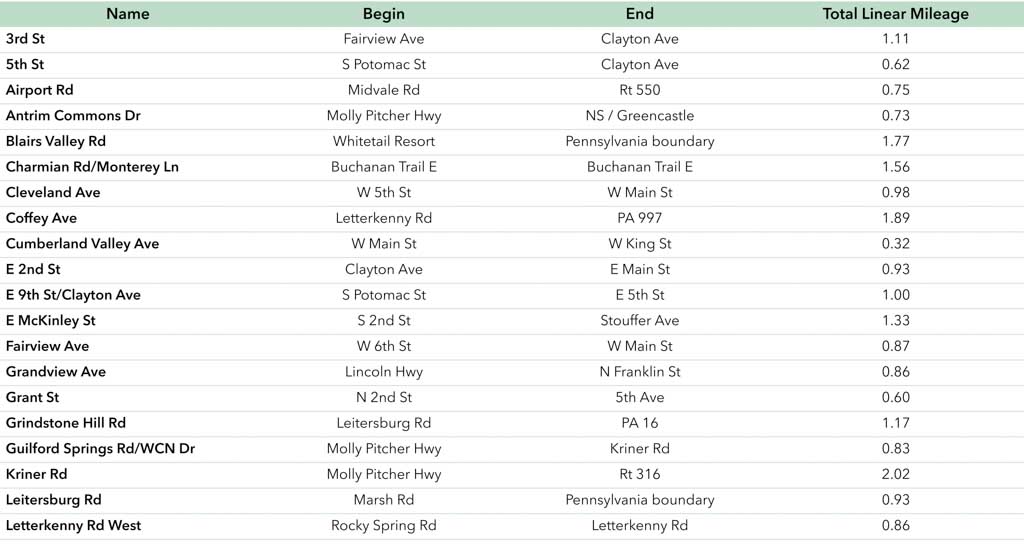Click the Total Linear Mileage header
The image size is (1024, 554).
tap(895, 13)
